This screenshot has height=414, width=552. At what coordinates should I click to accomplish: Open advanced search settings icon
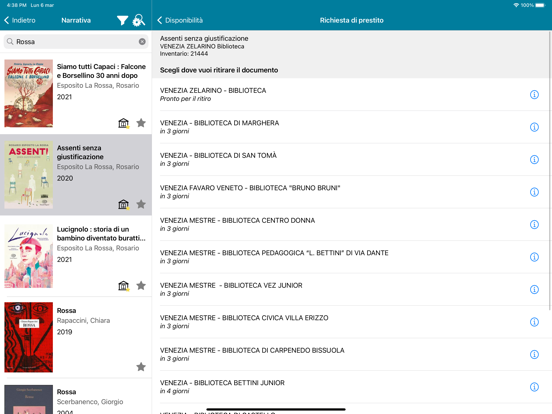139,20
